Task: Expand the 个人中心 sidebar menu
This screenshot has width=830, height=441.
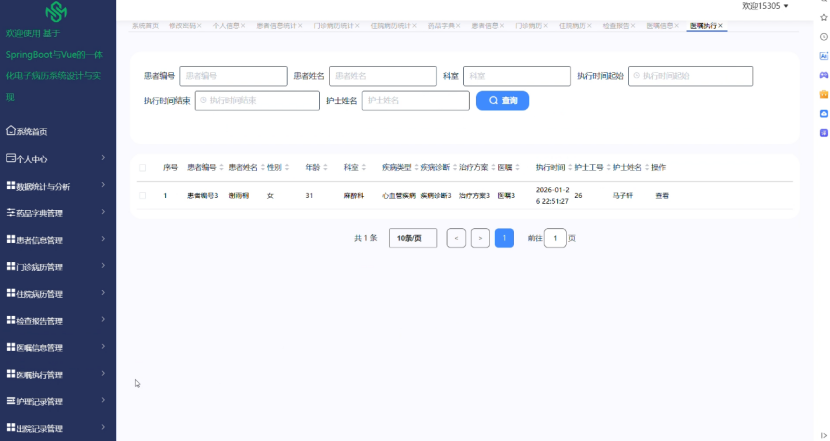Action: (x=103, y=158)
